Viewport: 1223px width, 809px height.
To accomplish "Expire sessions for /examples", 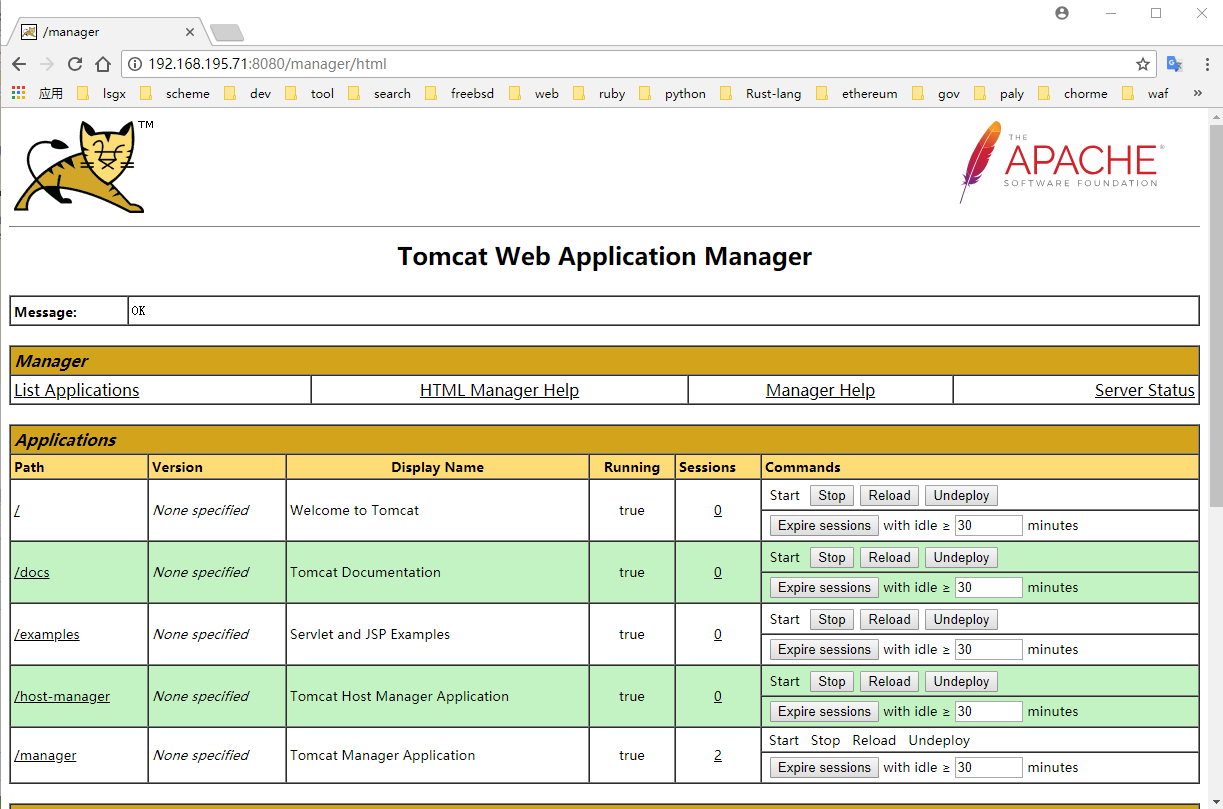I will [824, 649].
